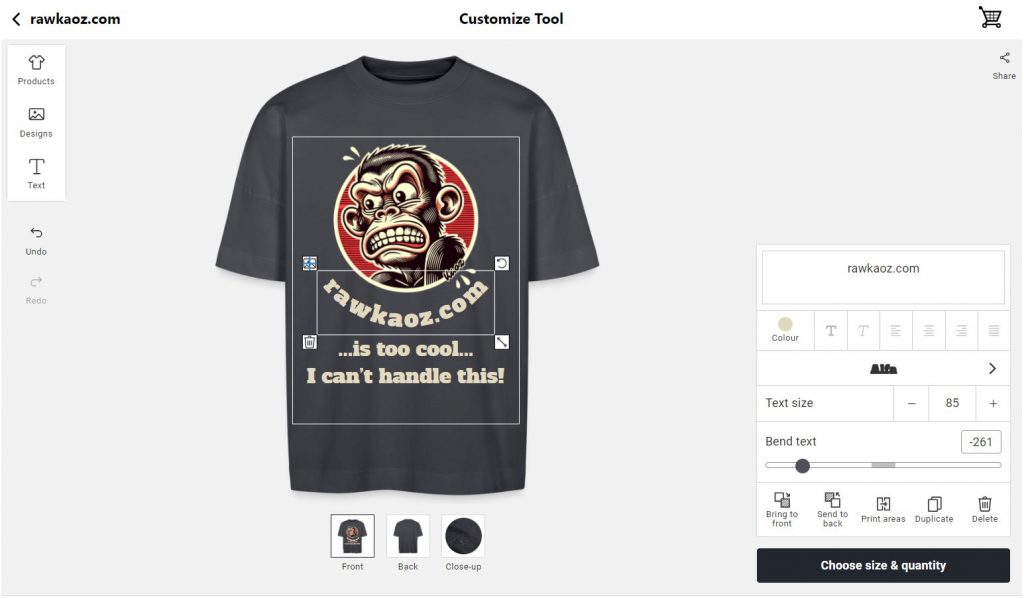Click Bring to front
The width and height of the screenshot is (1024, 598).
point(782,508)
